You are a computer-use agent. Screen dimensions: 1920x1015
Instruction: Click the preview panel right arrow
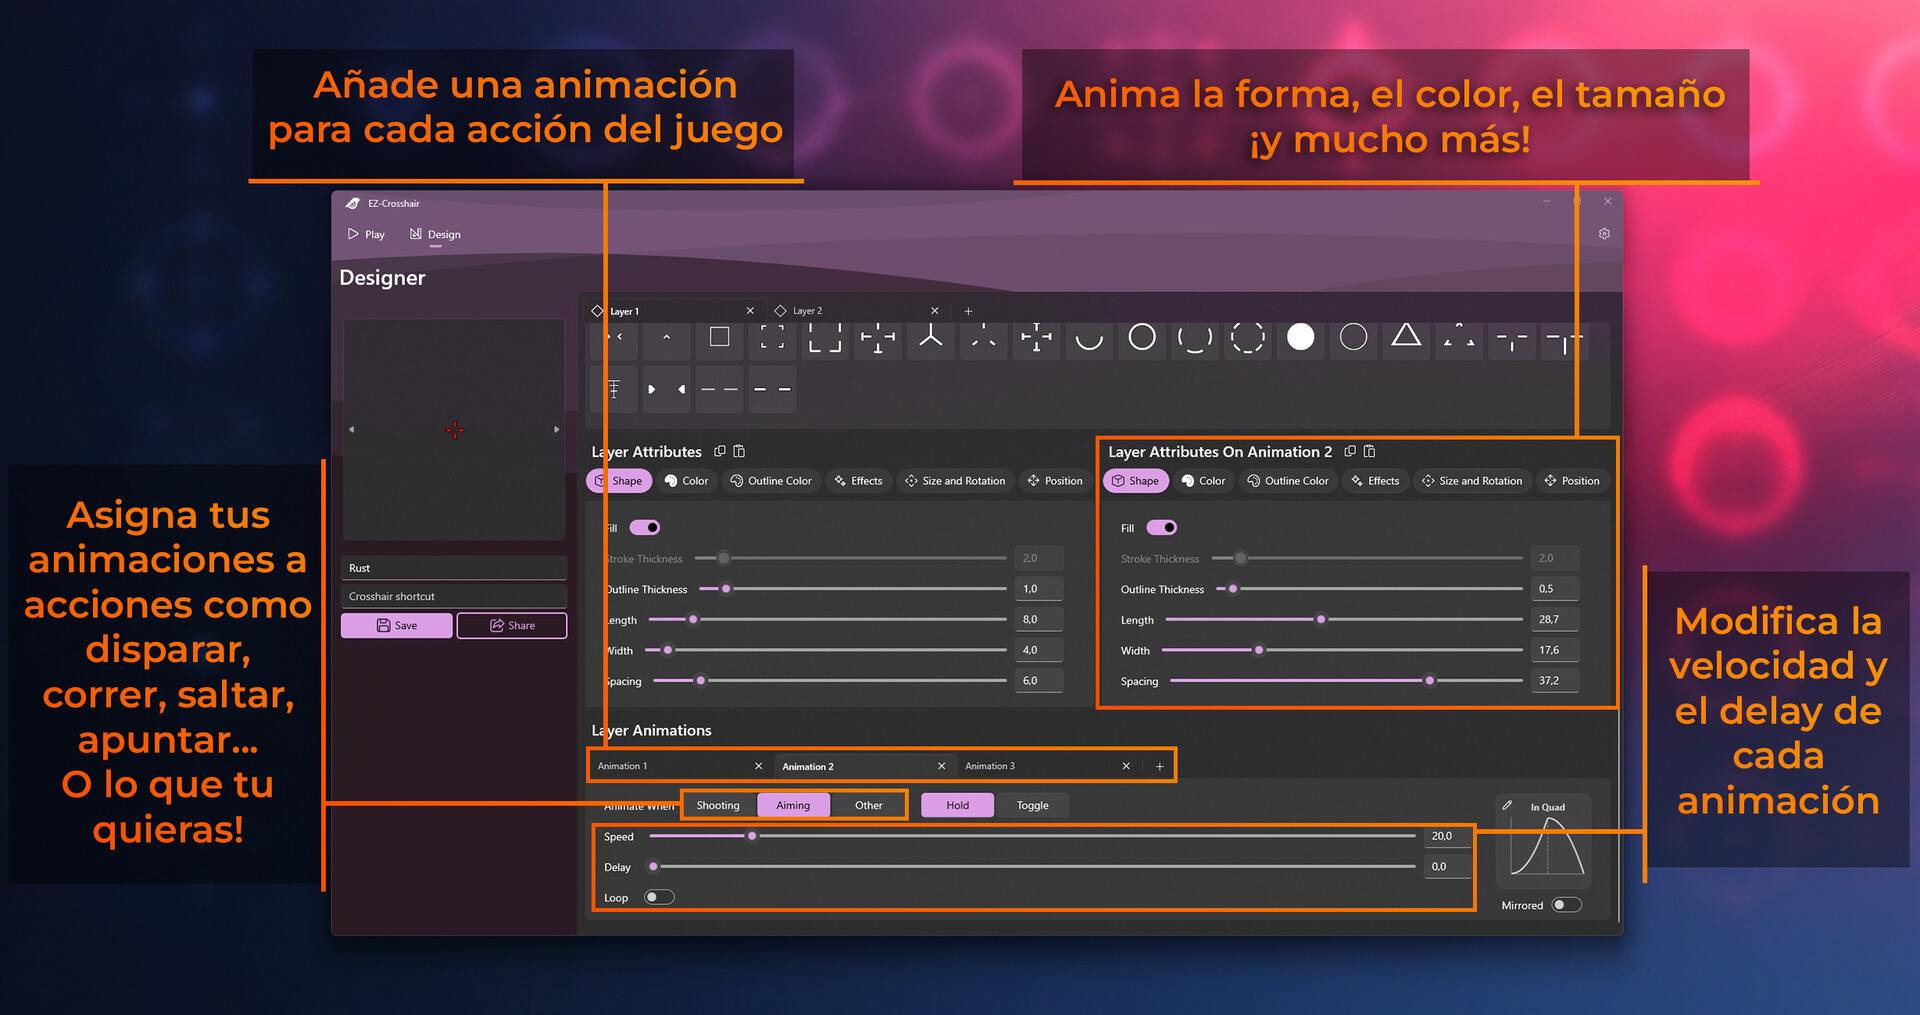[x=557, y=430]
